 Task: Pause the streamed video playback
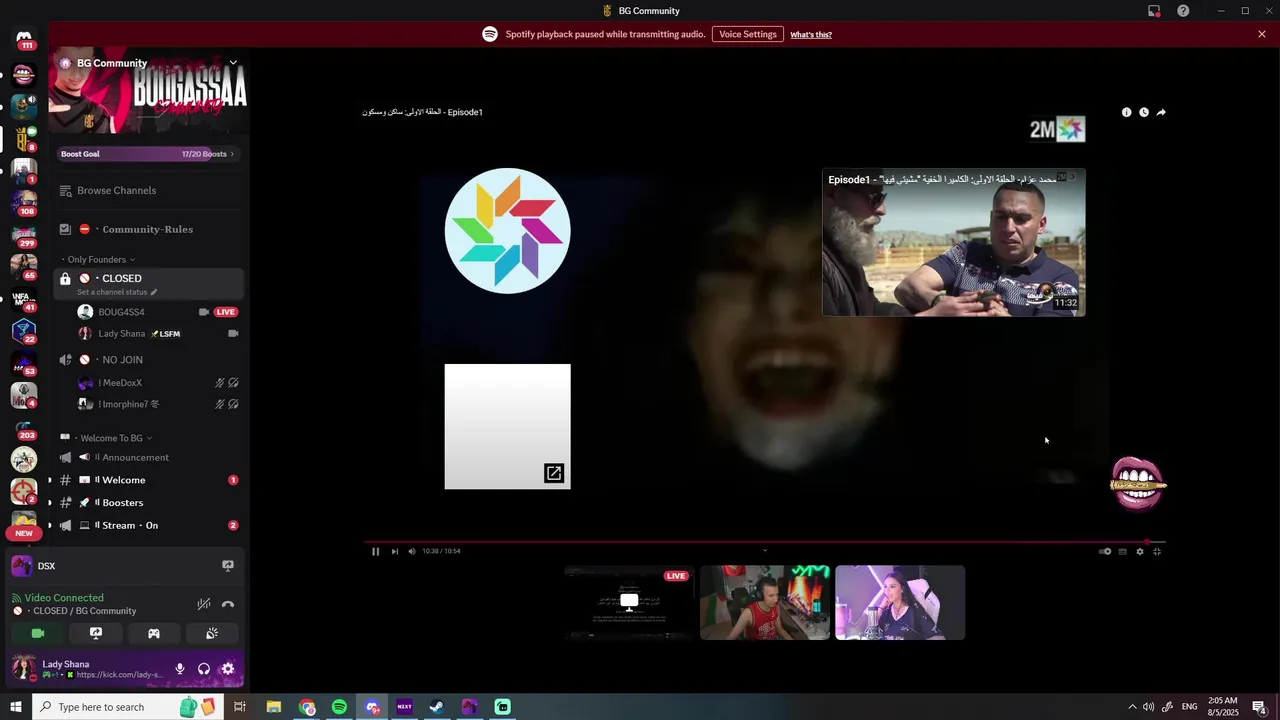[376, 551]
